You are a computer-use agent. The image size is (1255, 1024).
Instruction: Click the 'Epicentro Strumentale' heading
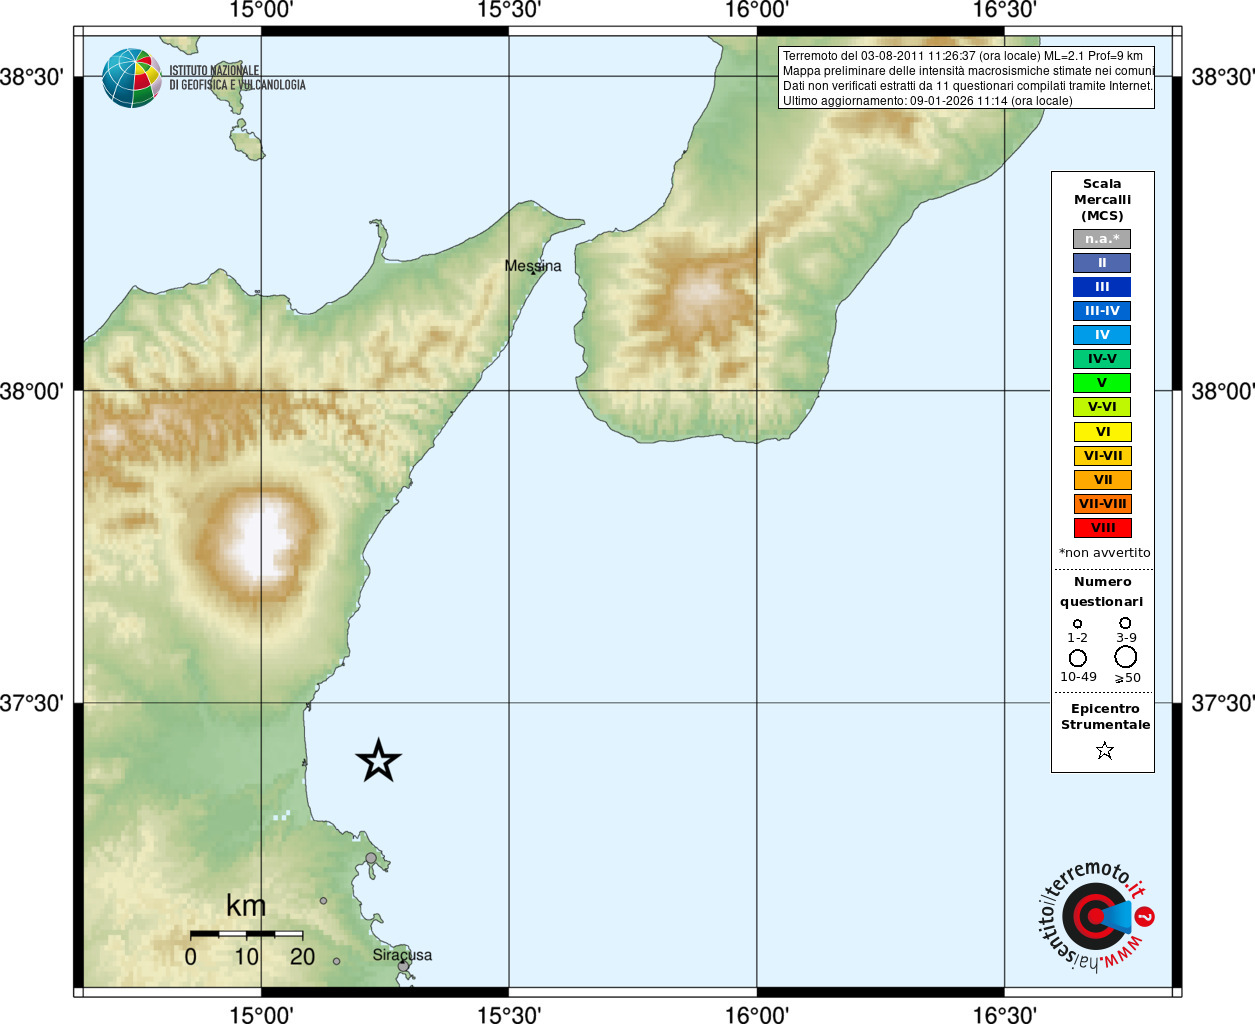tap(1105, 717)
